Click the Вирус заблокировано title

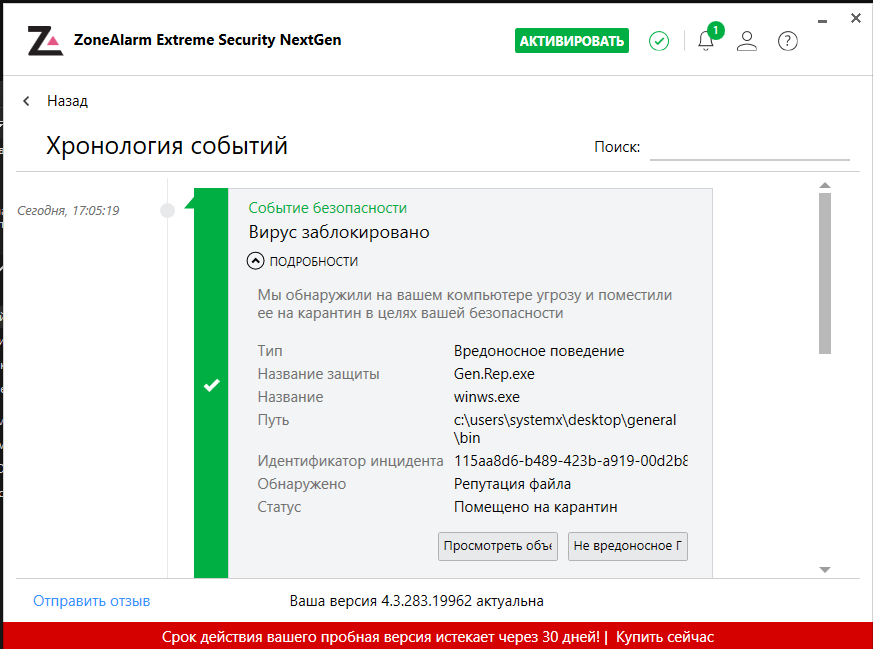click(339, 232)
